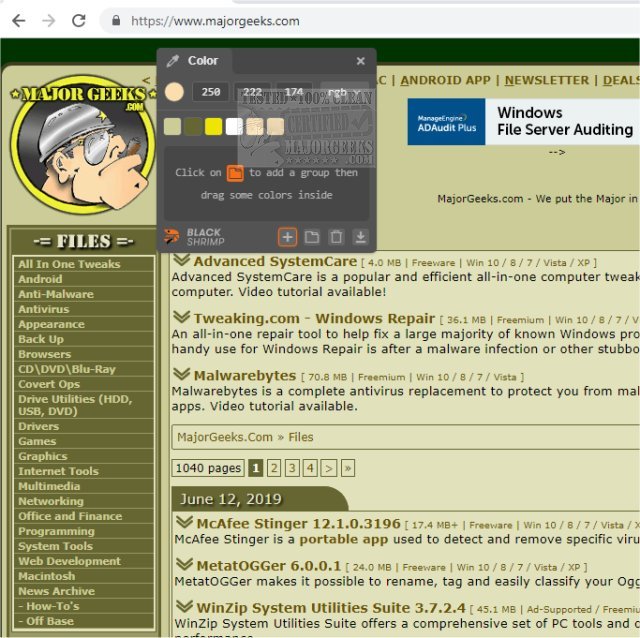Select the dark olive color swatch

tap(193, 127)
